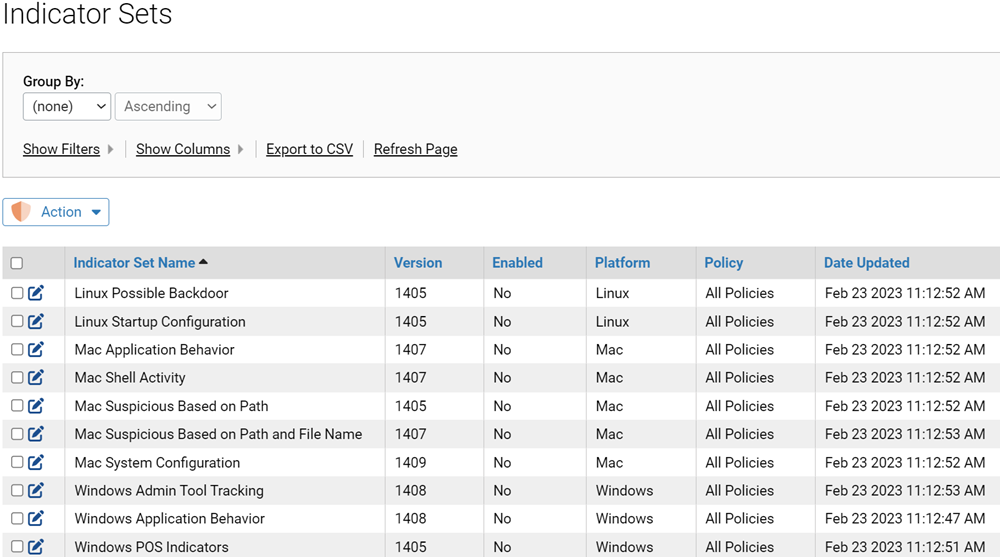The image size is (1000, 557).
Task: Edit the Mac Shell Activity row
Action: 36,378
